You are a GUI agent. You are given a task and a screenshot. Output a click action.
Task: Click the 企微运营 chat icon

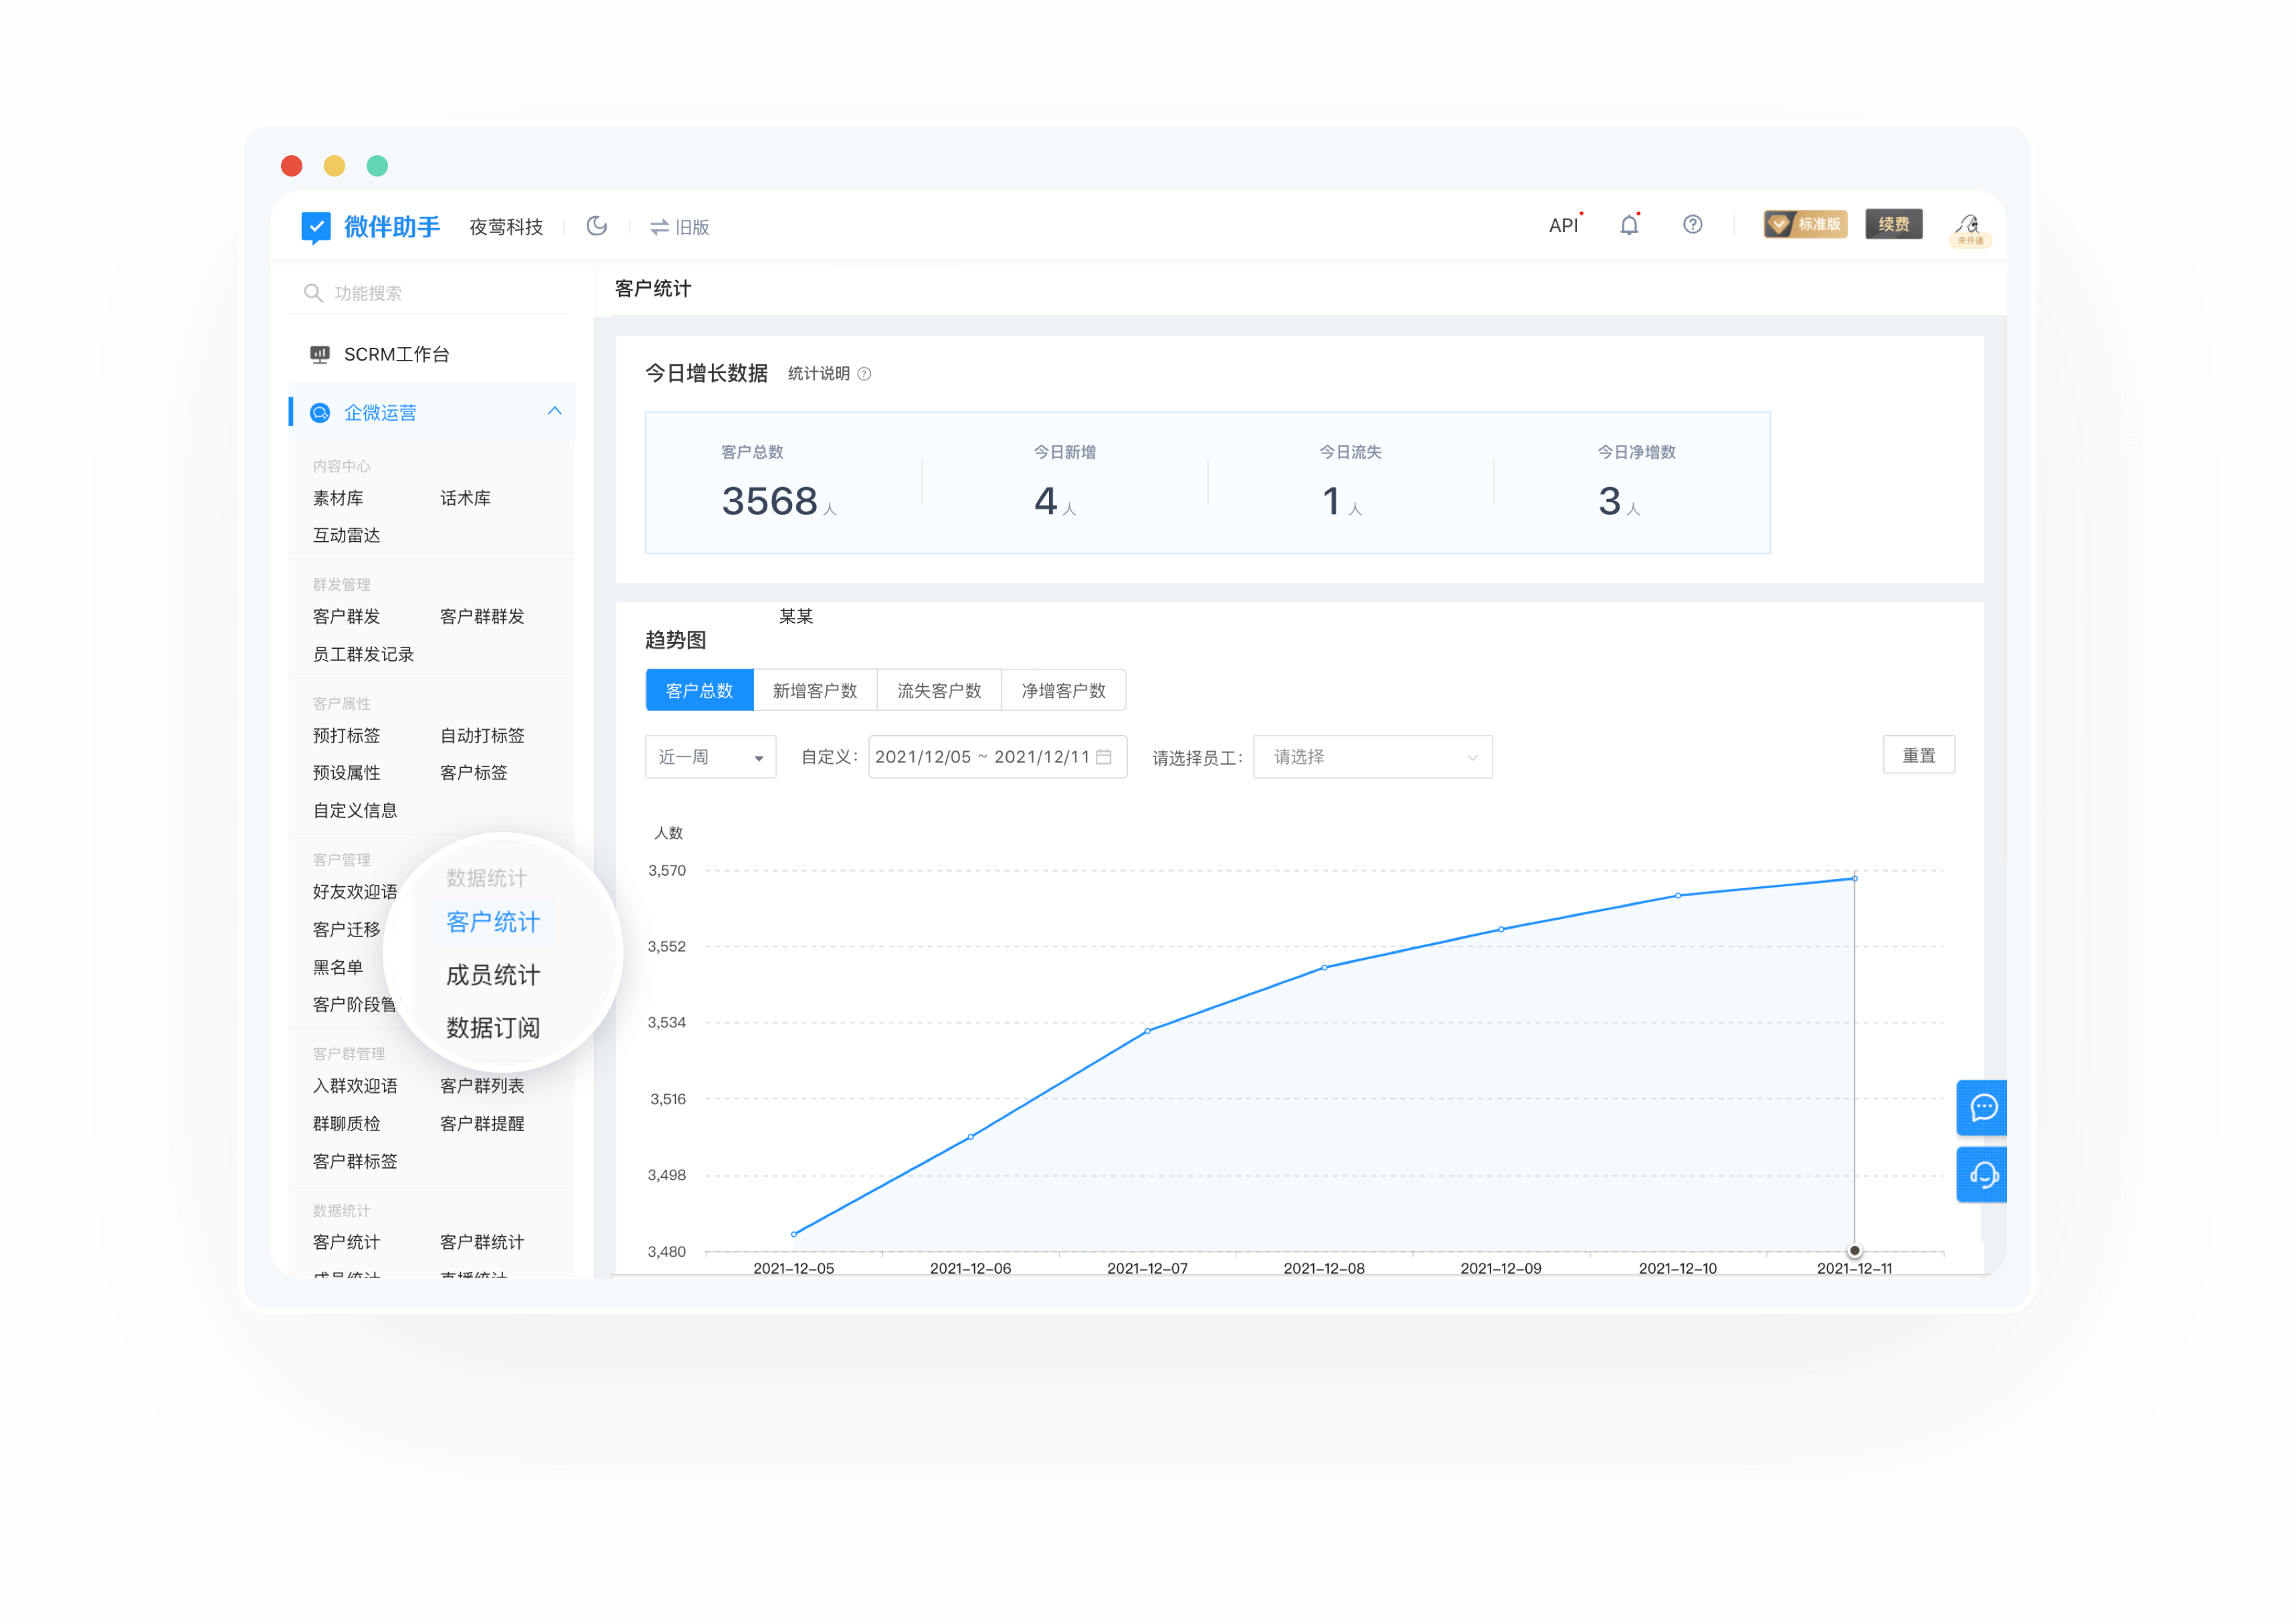tap(320, 413)
